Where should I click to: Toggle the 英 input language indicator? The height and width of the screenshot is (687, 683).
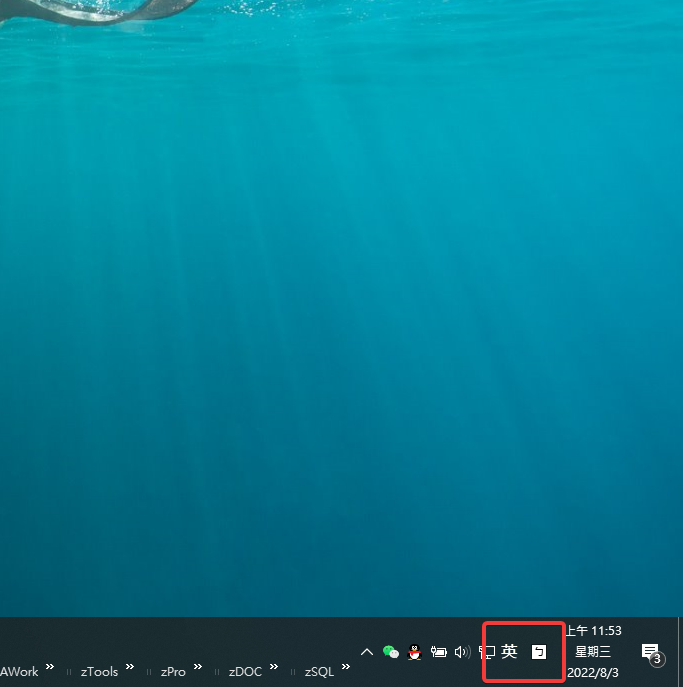(509, 652)
